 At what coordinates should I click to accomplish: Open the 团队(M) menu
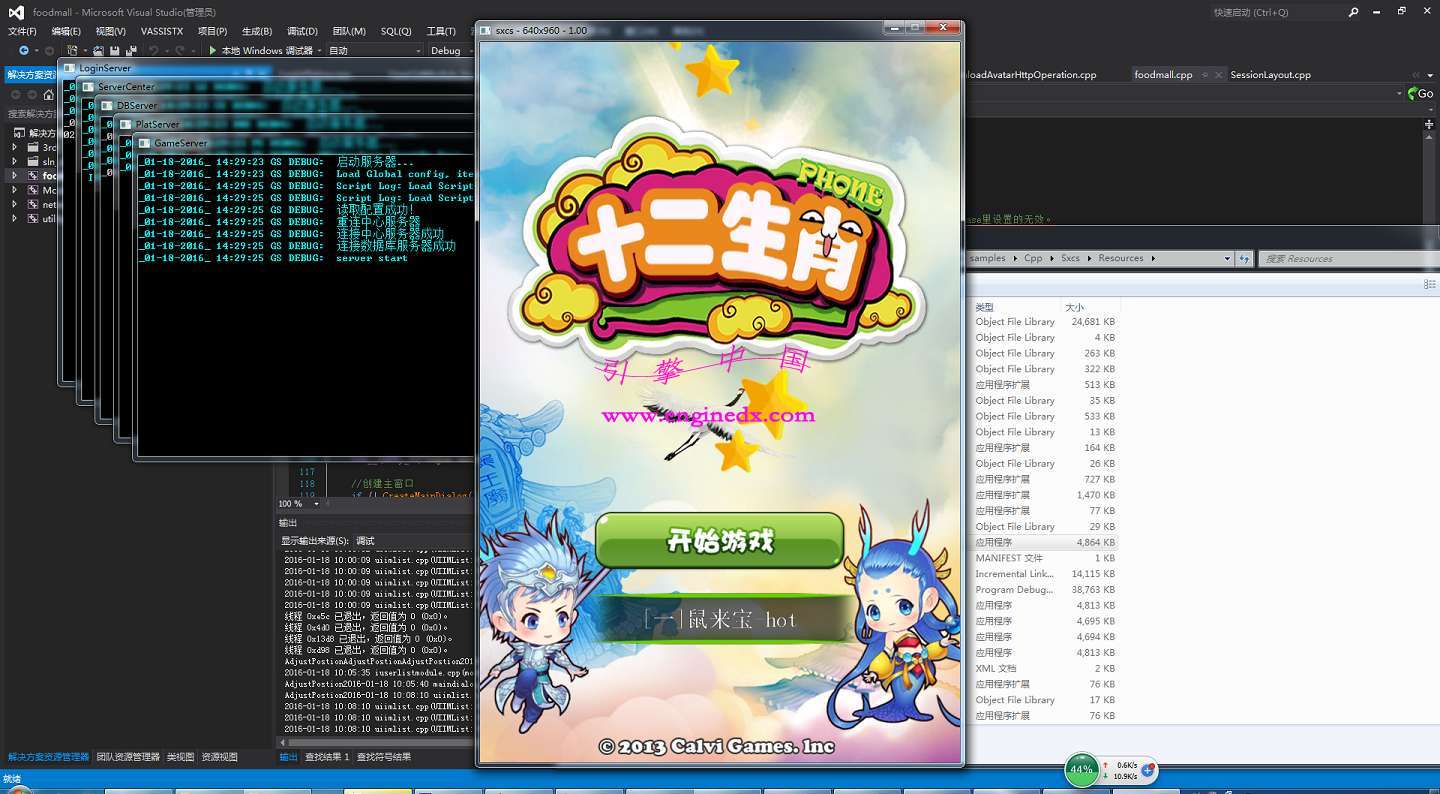click(349, 31)
